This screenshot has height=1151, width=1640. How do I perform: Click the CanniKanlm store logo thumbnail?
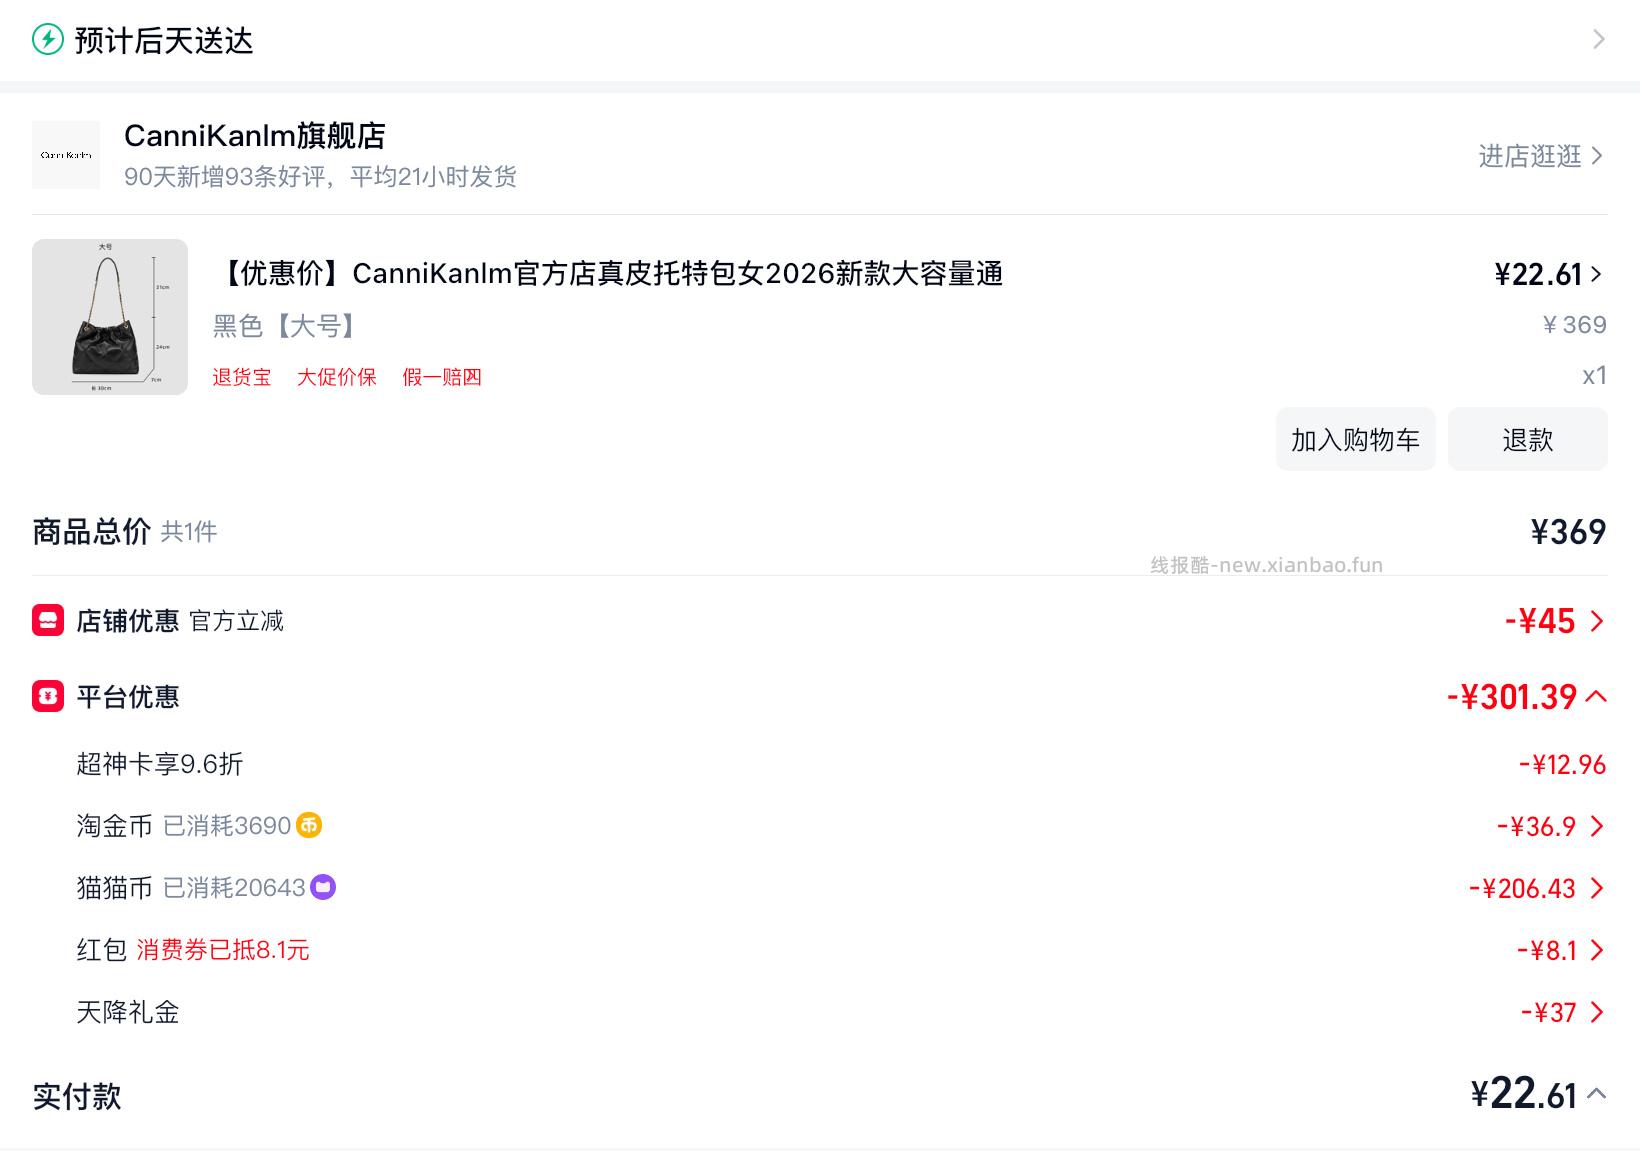pos(66,154)
